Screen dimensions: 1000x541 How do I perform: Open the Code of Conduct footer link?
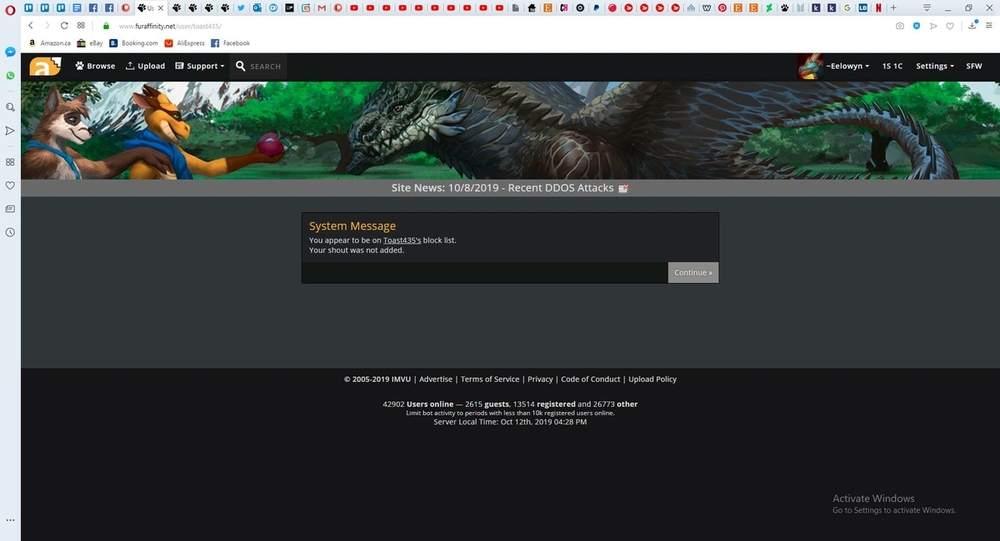591,379
